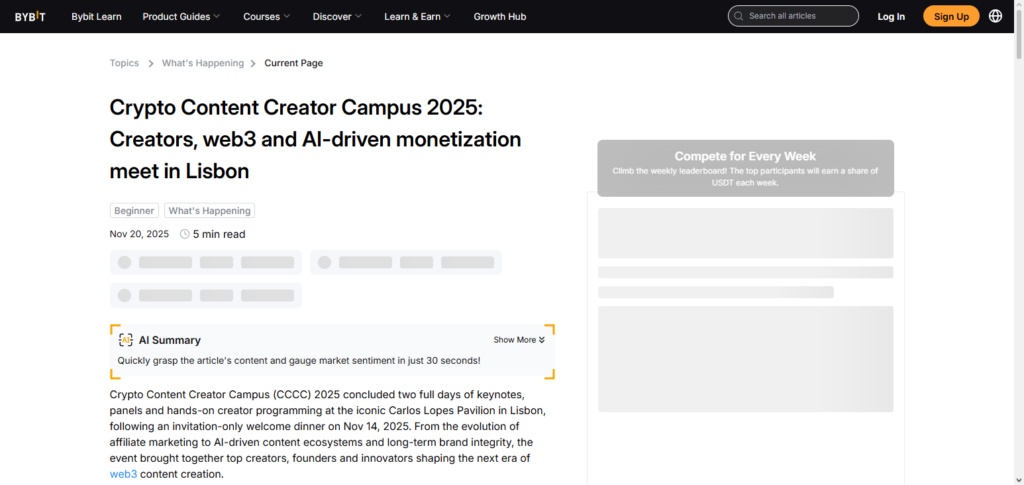Open the language globe icon
Image resolution: width=1024 pixels, height=485 pixels.
point(995,16)
